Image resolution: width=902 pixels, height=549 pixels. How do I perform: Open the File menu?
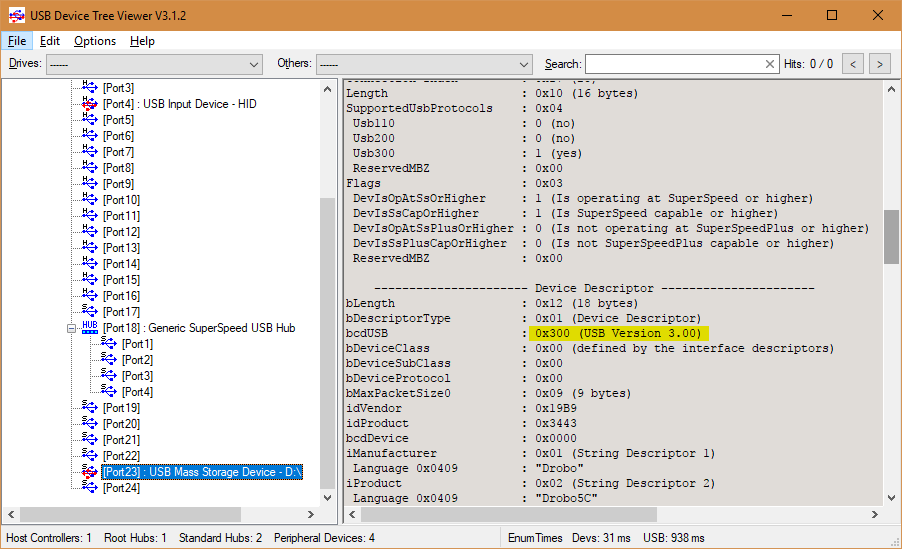[x=16, y=41]
